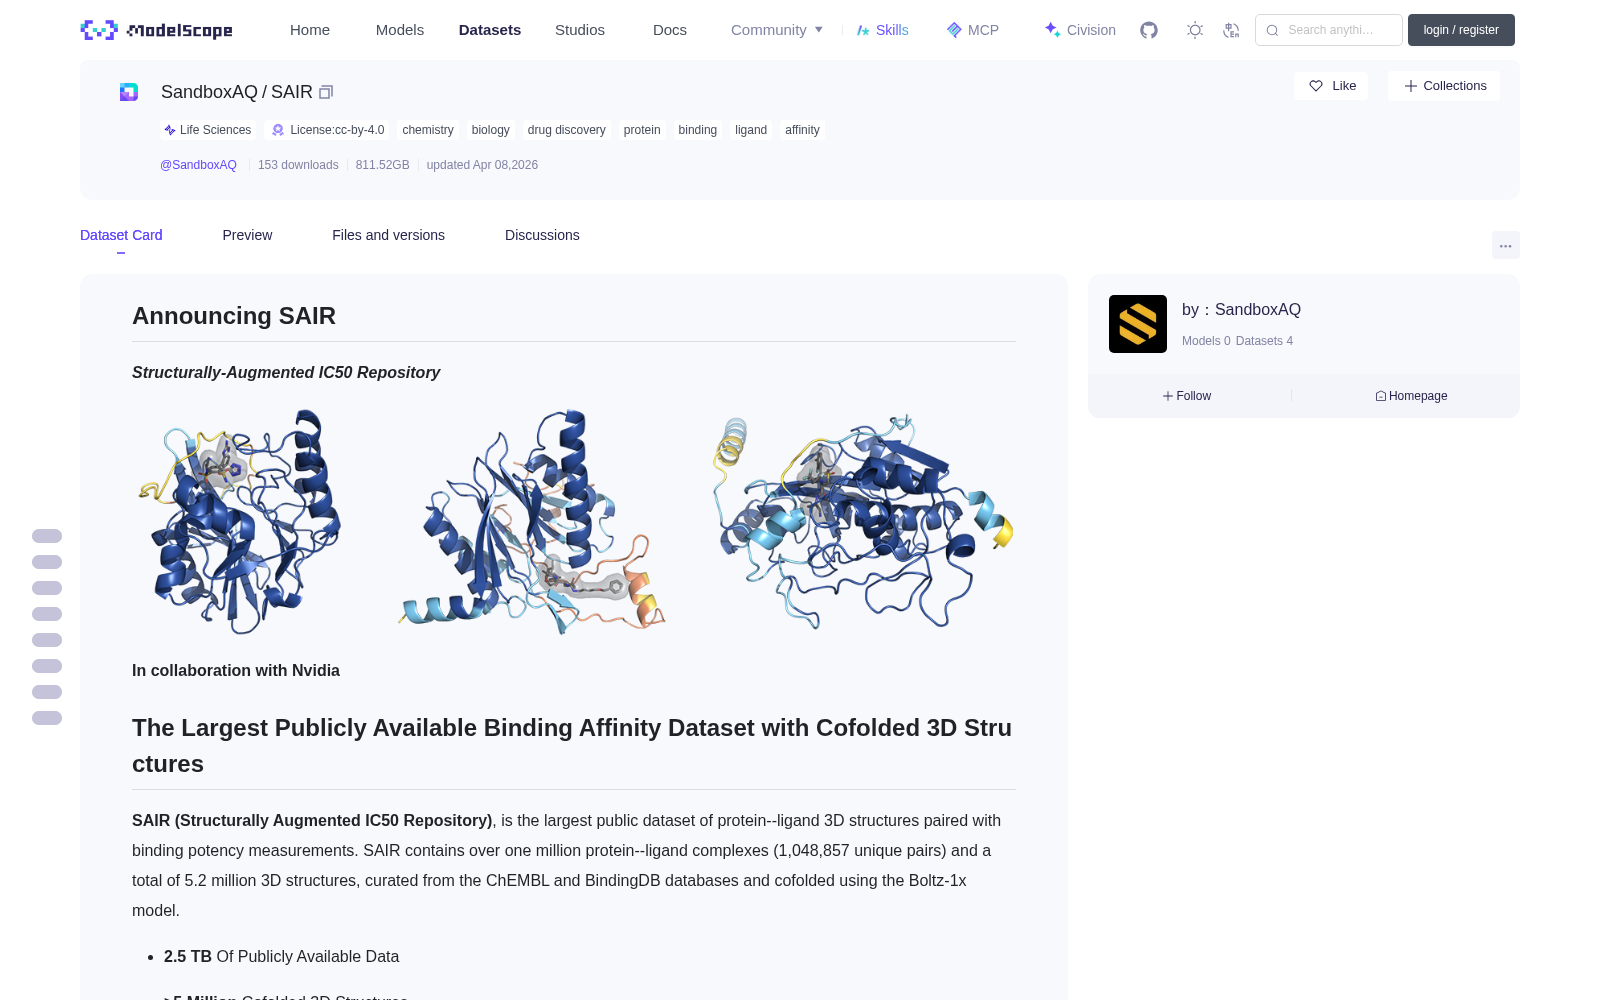Switch to the Files and versions tab

tap(388, 235)
